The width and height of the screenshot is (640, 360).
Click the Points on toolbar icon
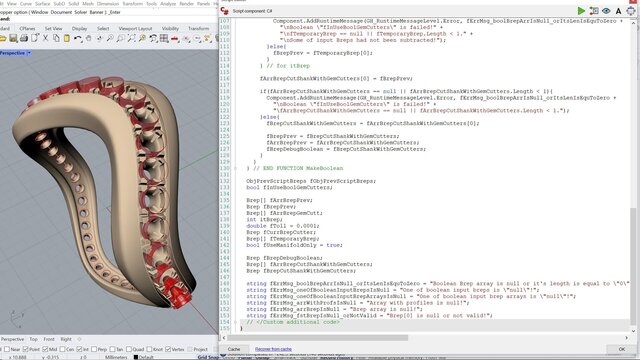(x=197, y=38)
